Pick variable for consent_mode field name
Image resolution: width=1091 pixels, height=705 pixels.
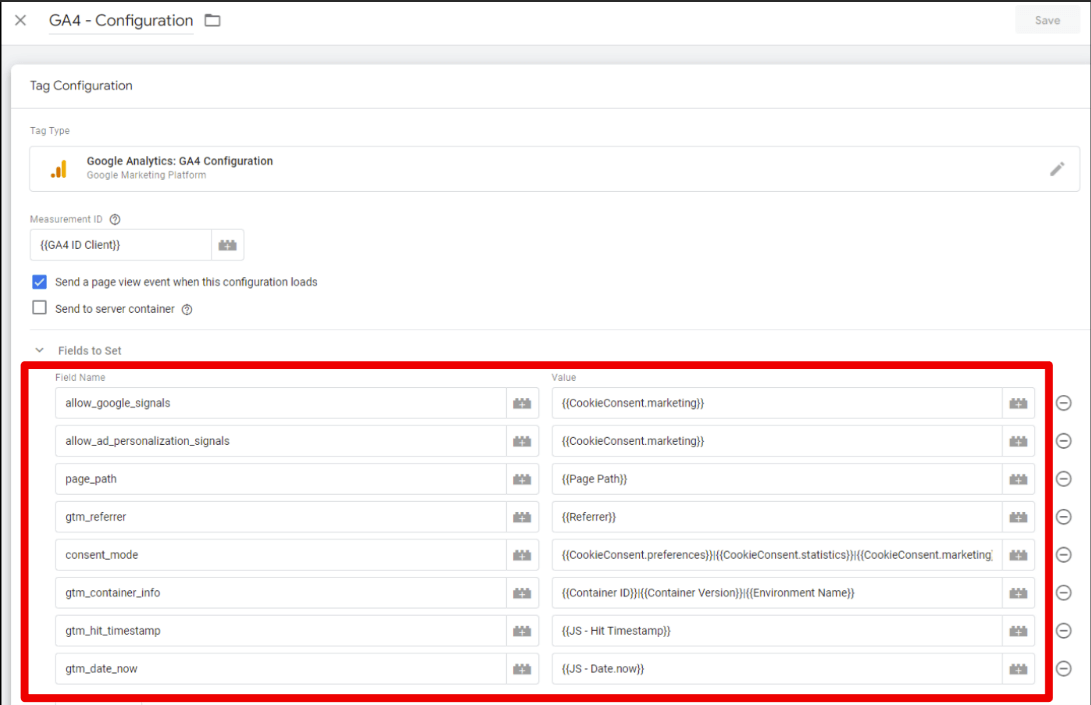522,555
